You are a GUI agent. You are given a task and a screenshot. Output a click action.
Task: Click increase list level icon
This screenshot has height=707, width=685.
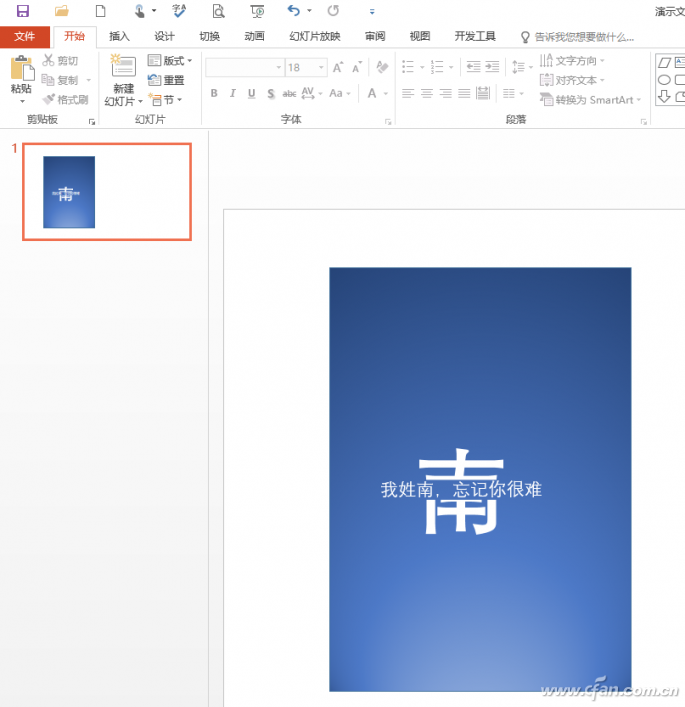(x=492, y=67)
